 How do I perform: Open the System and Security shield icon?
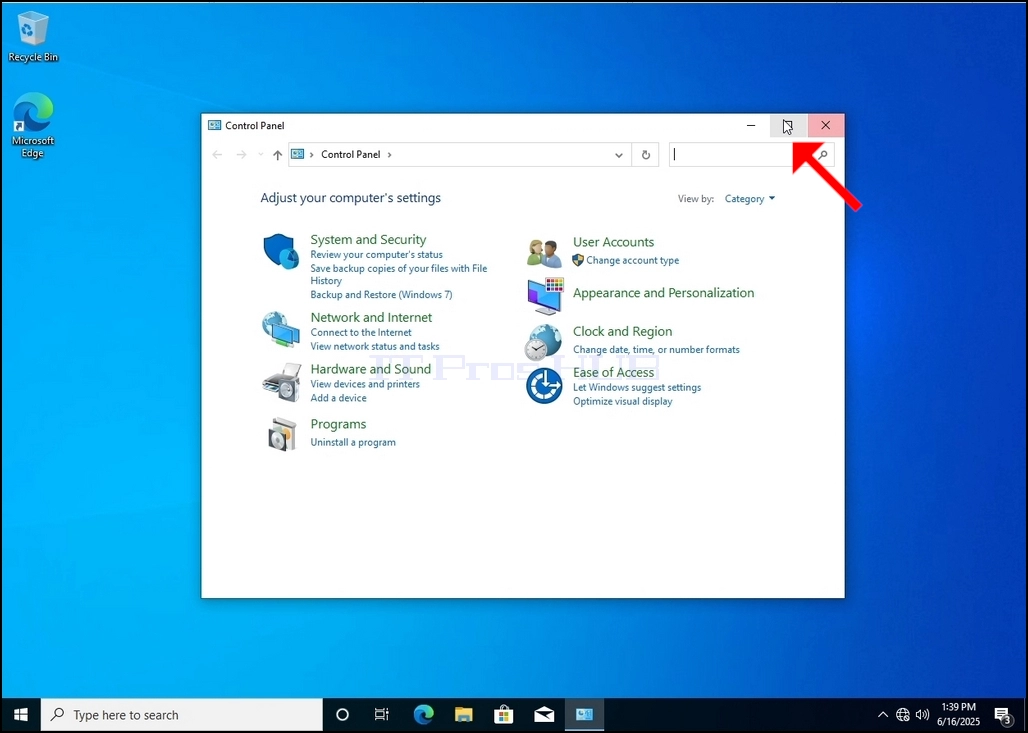(x=281, y=251)
